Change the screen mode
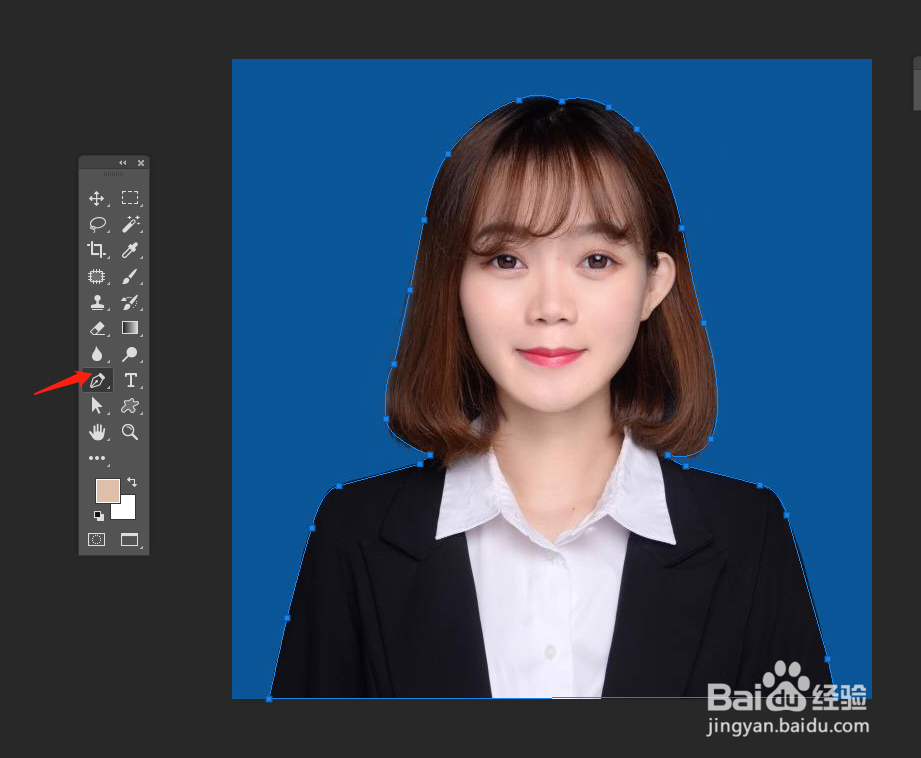921x758 pixels. (x=129, y=539)
